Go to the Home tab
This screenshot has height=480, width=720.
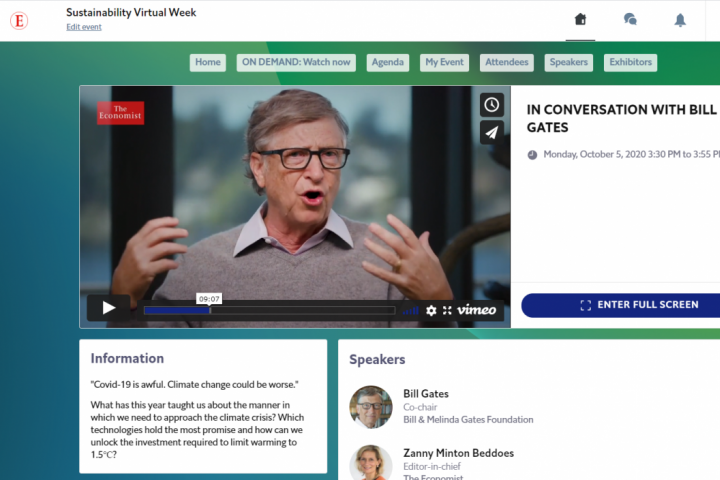point(208,62)
